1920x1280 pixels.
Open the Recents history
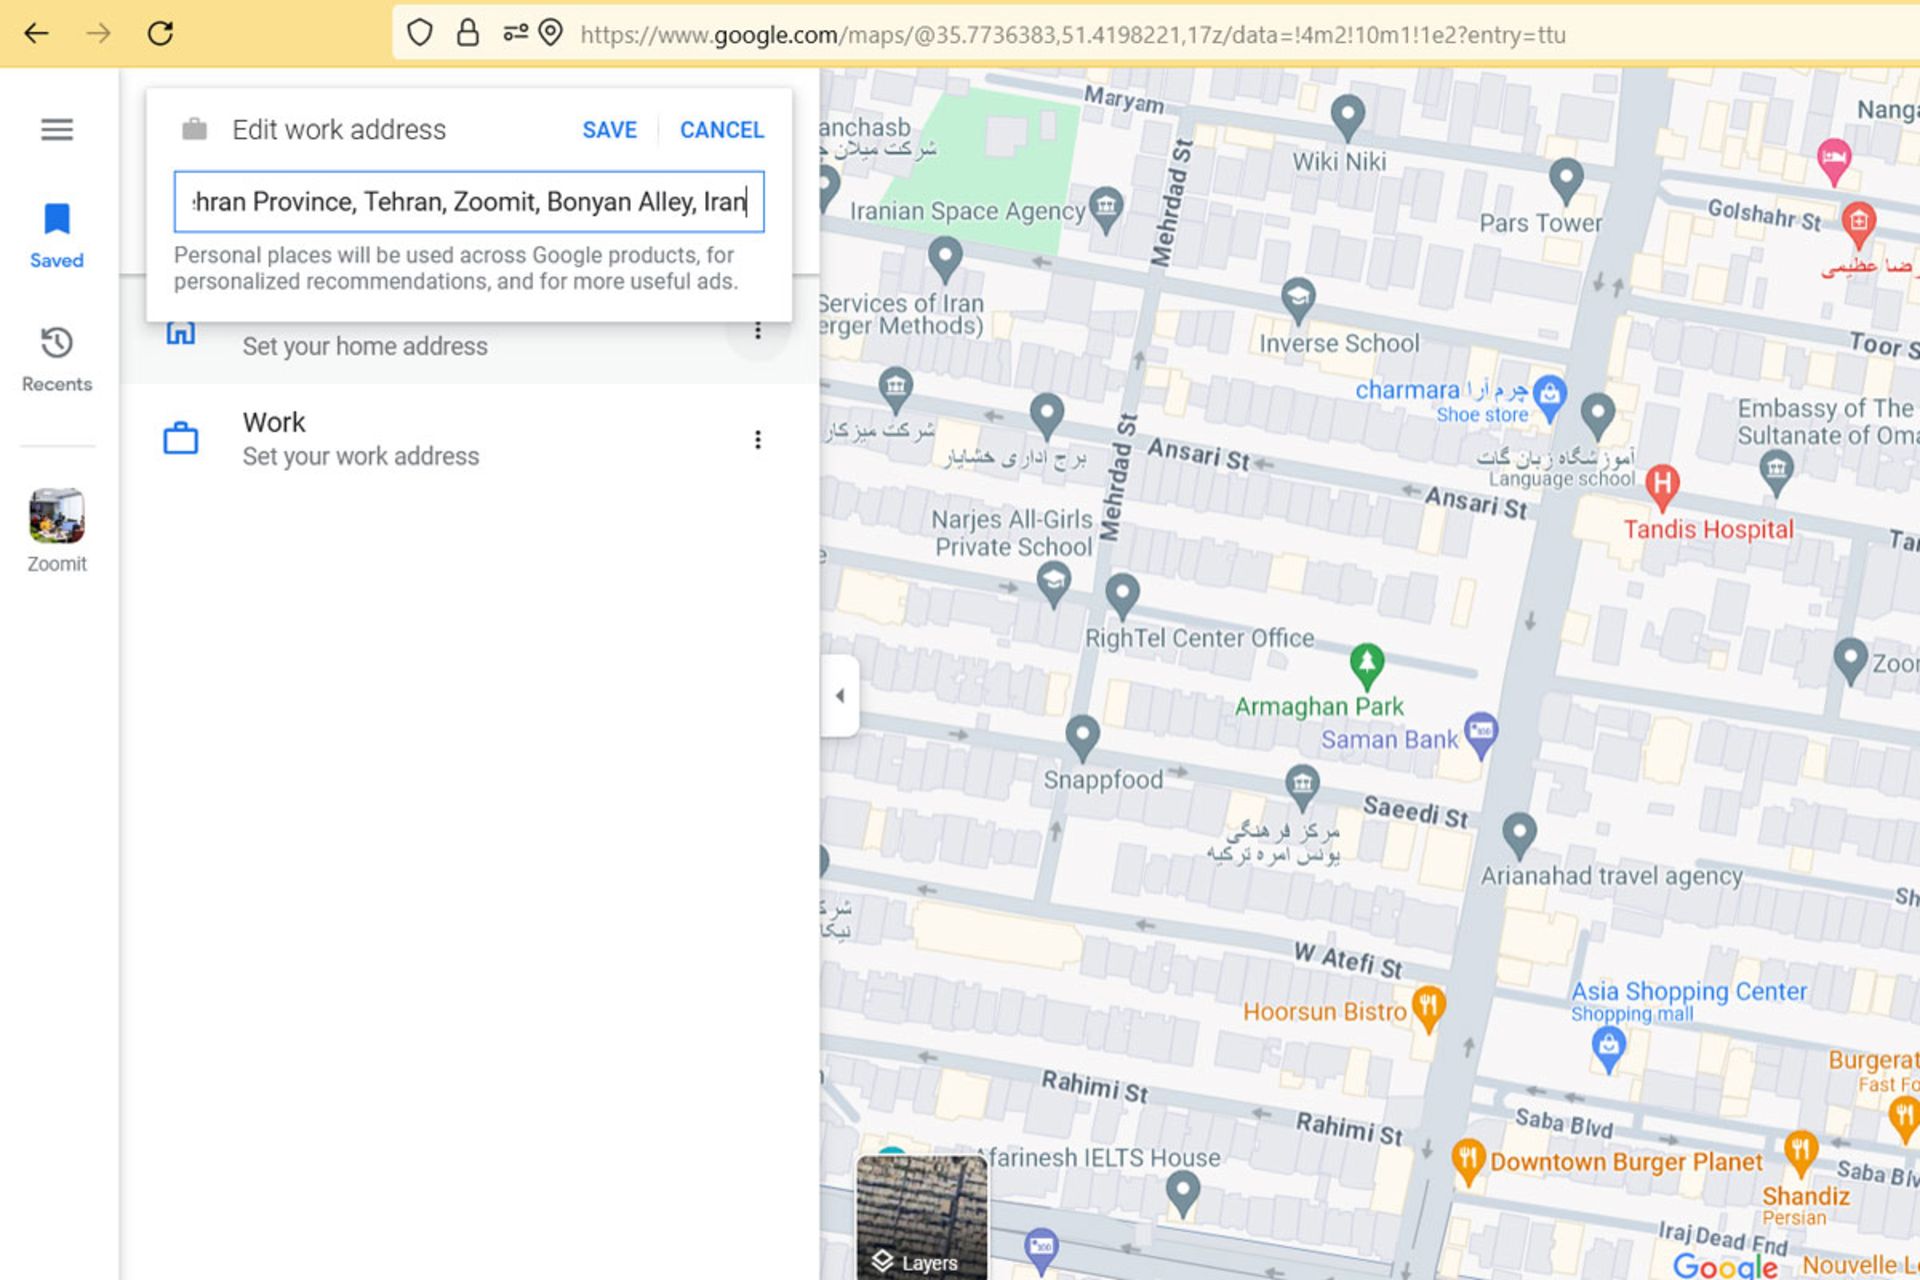[x=57, y=360]
